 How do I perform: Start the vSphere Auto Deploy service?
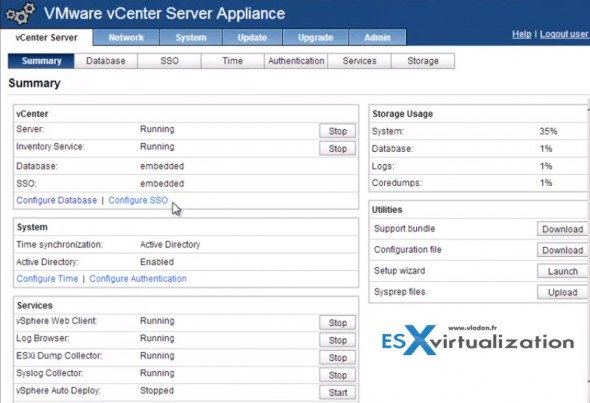coord(338,392)
